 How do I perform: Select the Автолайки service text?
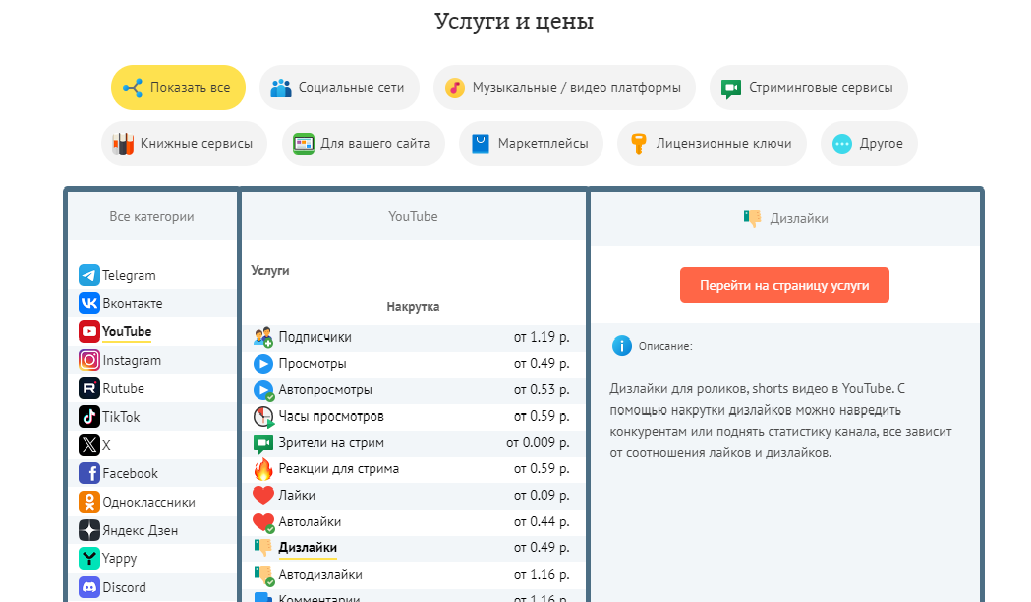pyautogui.click(x=310, y=521)
